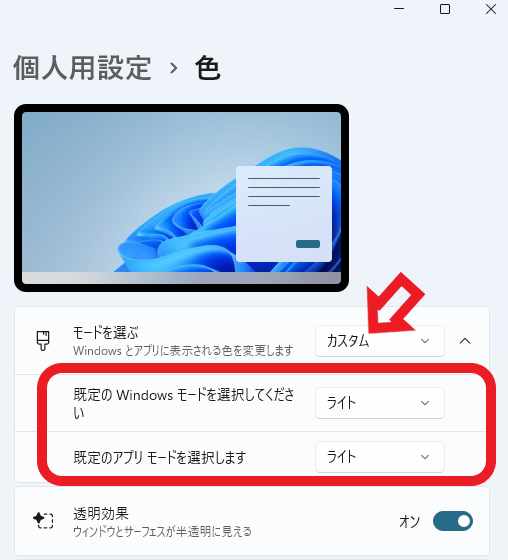Click the モードを選ぶ setting label
Image resolution: width=508 pixels, height=560 pixels.
pyautogui.click(x=105, y=332)
